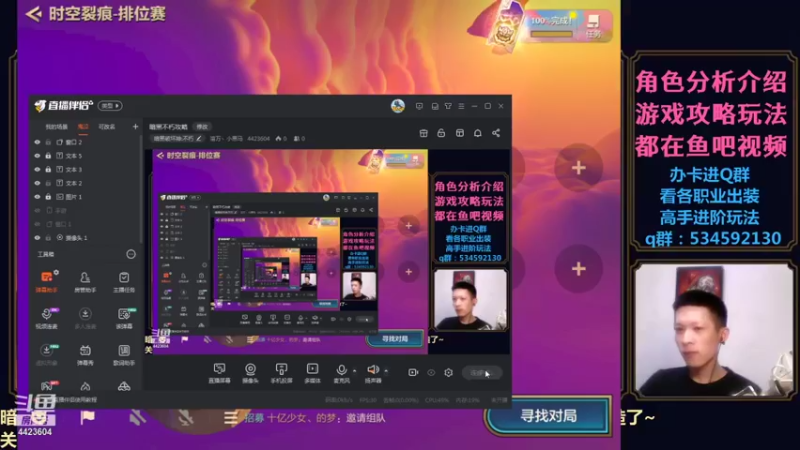
Task: Toggle visibility of 图片 1 layer
Action: (x=37, y=196)
